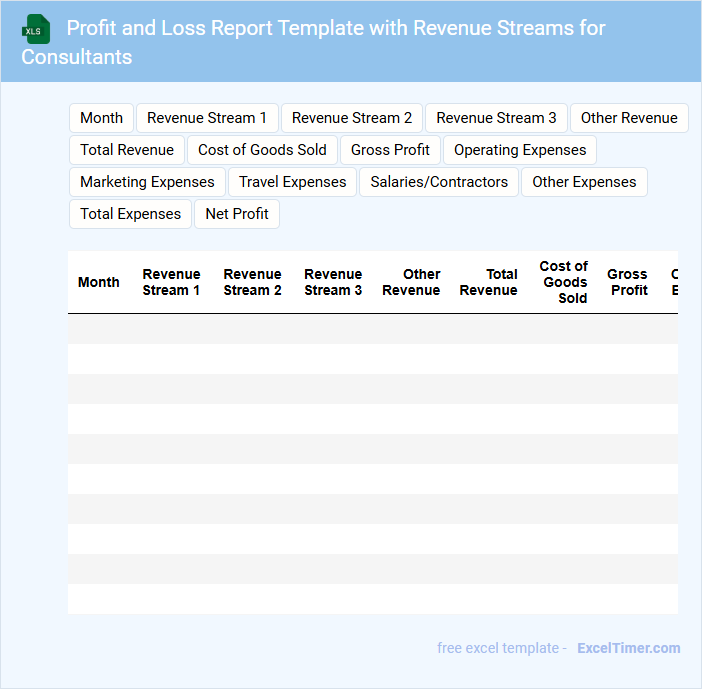Select the Total Revenue tag
Viewport: 702px width, 689px height.
tap(127, 150)
